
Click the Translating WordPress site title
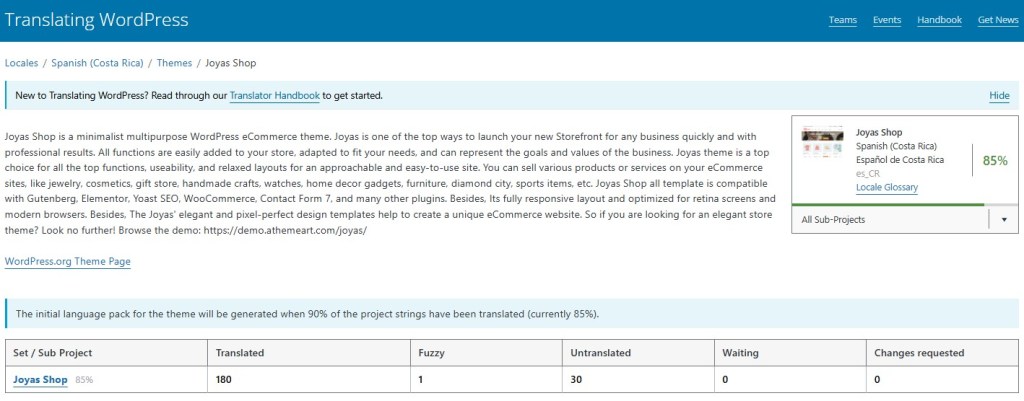[x=97, y=20]
